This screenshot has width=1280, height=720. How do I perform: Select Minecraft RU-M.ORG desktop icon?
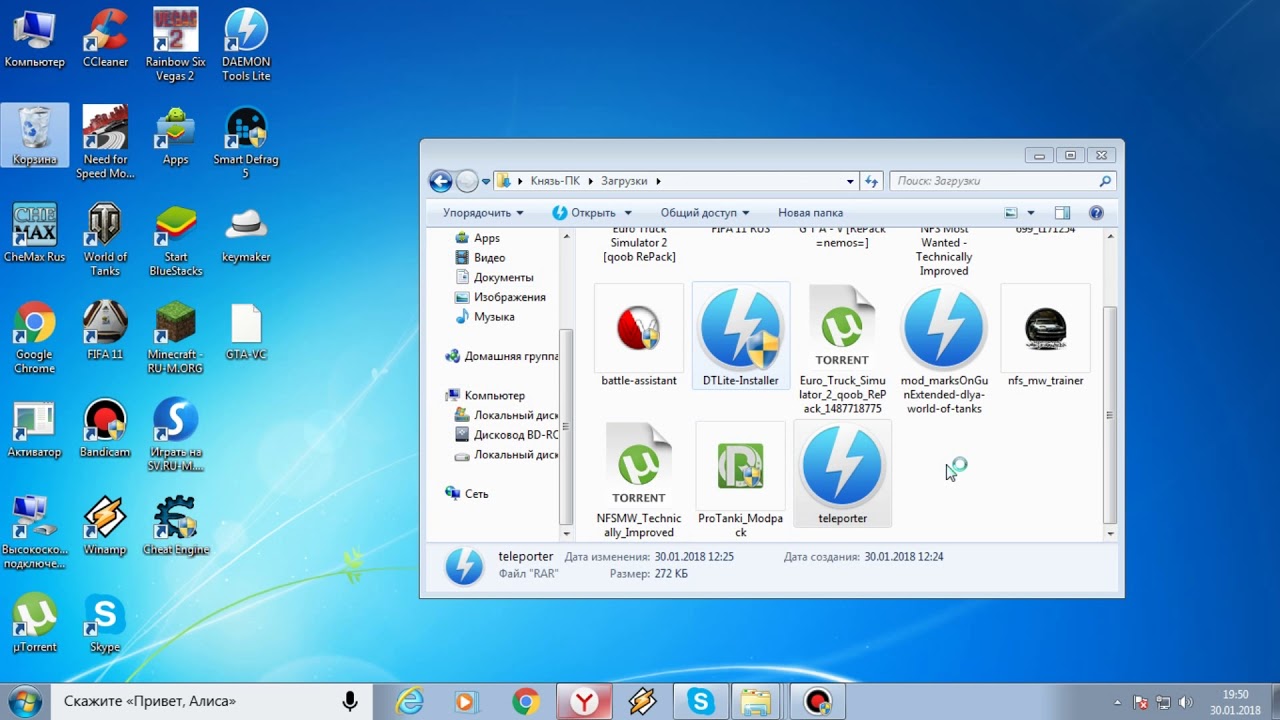(175, 338)
